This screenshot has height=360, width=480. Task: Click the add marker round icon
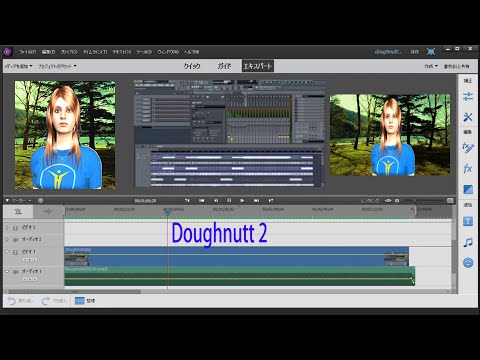click(x=40, y=200)
